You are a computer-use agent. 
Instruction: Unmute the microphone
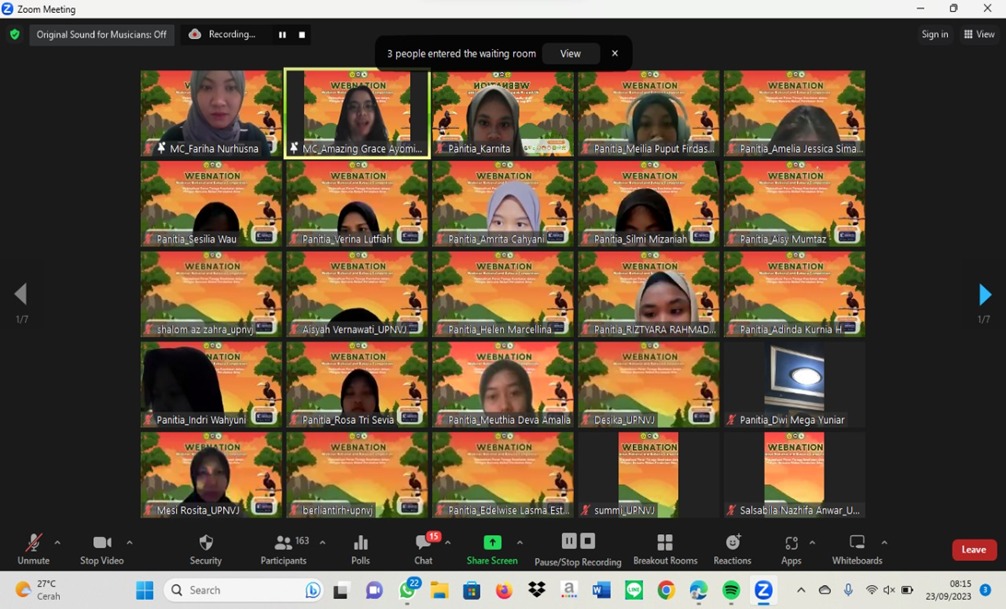tap(33, 548)
